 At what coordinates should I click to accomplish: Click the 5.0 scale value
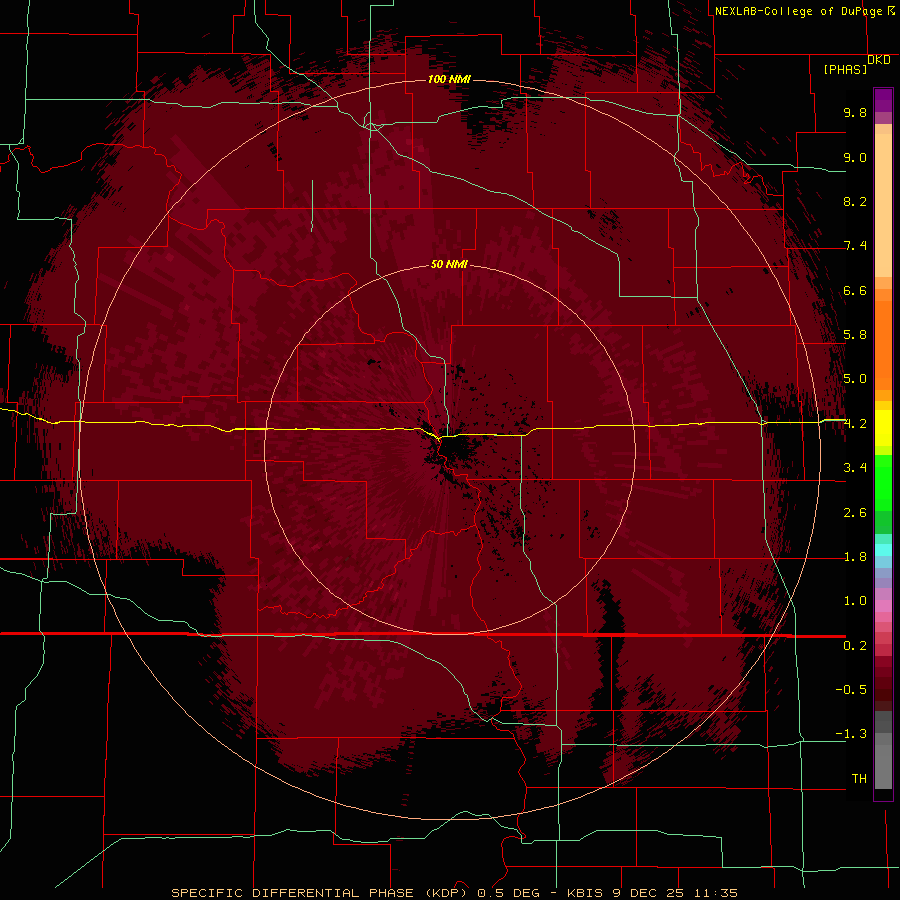click(855, 379)
